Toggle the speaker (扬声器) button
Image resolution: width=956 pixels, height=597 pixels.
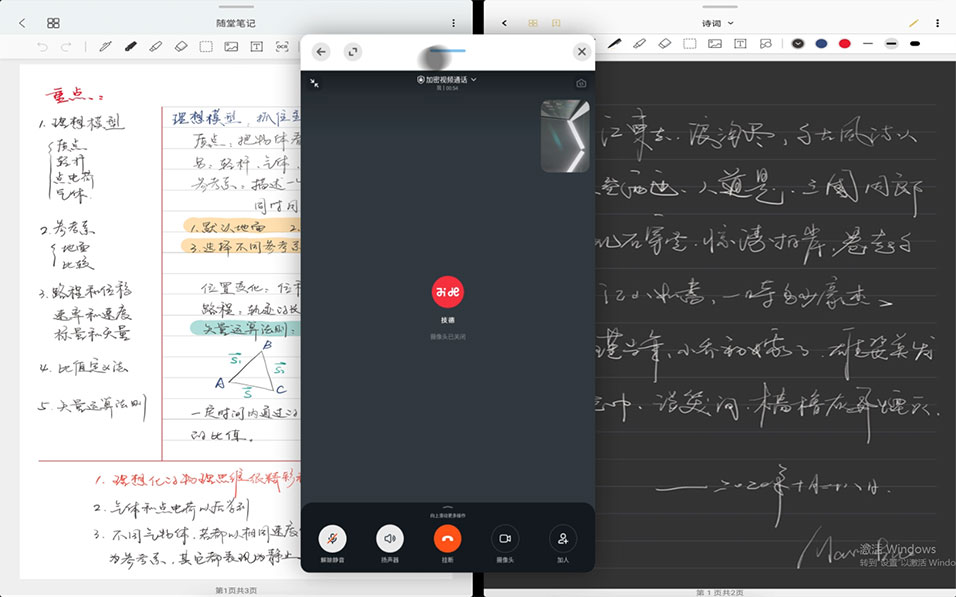[x=390, y=539]
